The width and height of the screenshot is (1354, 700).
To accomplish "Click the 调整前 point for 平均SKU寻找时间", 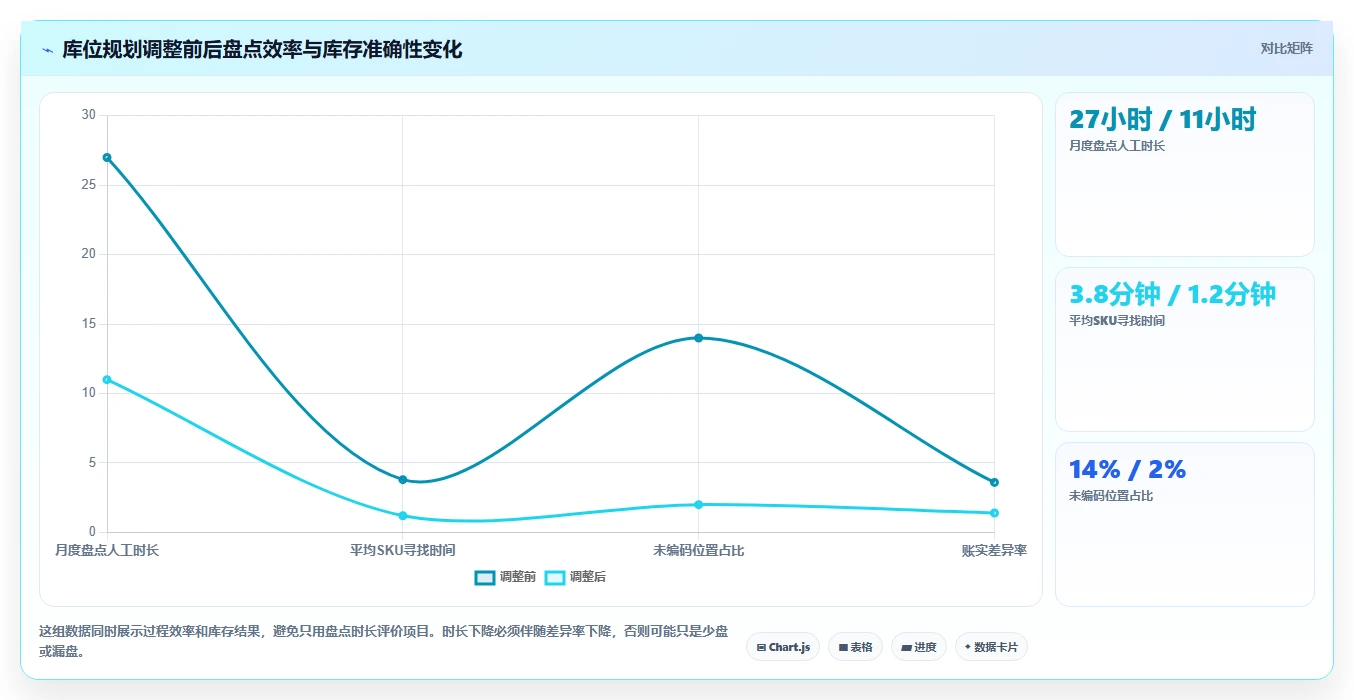I will [x=403, y=479].
